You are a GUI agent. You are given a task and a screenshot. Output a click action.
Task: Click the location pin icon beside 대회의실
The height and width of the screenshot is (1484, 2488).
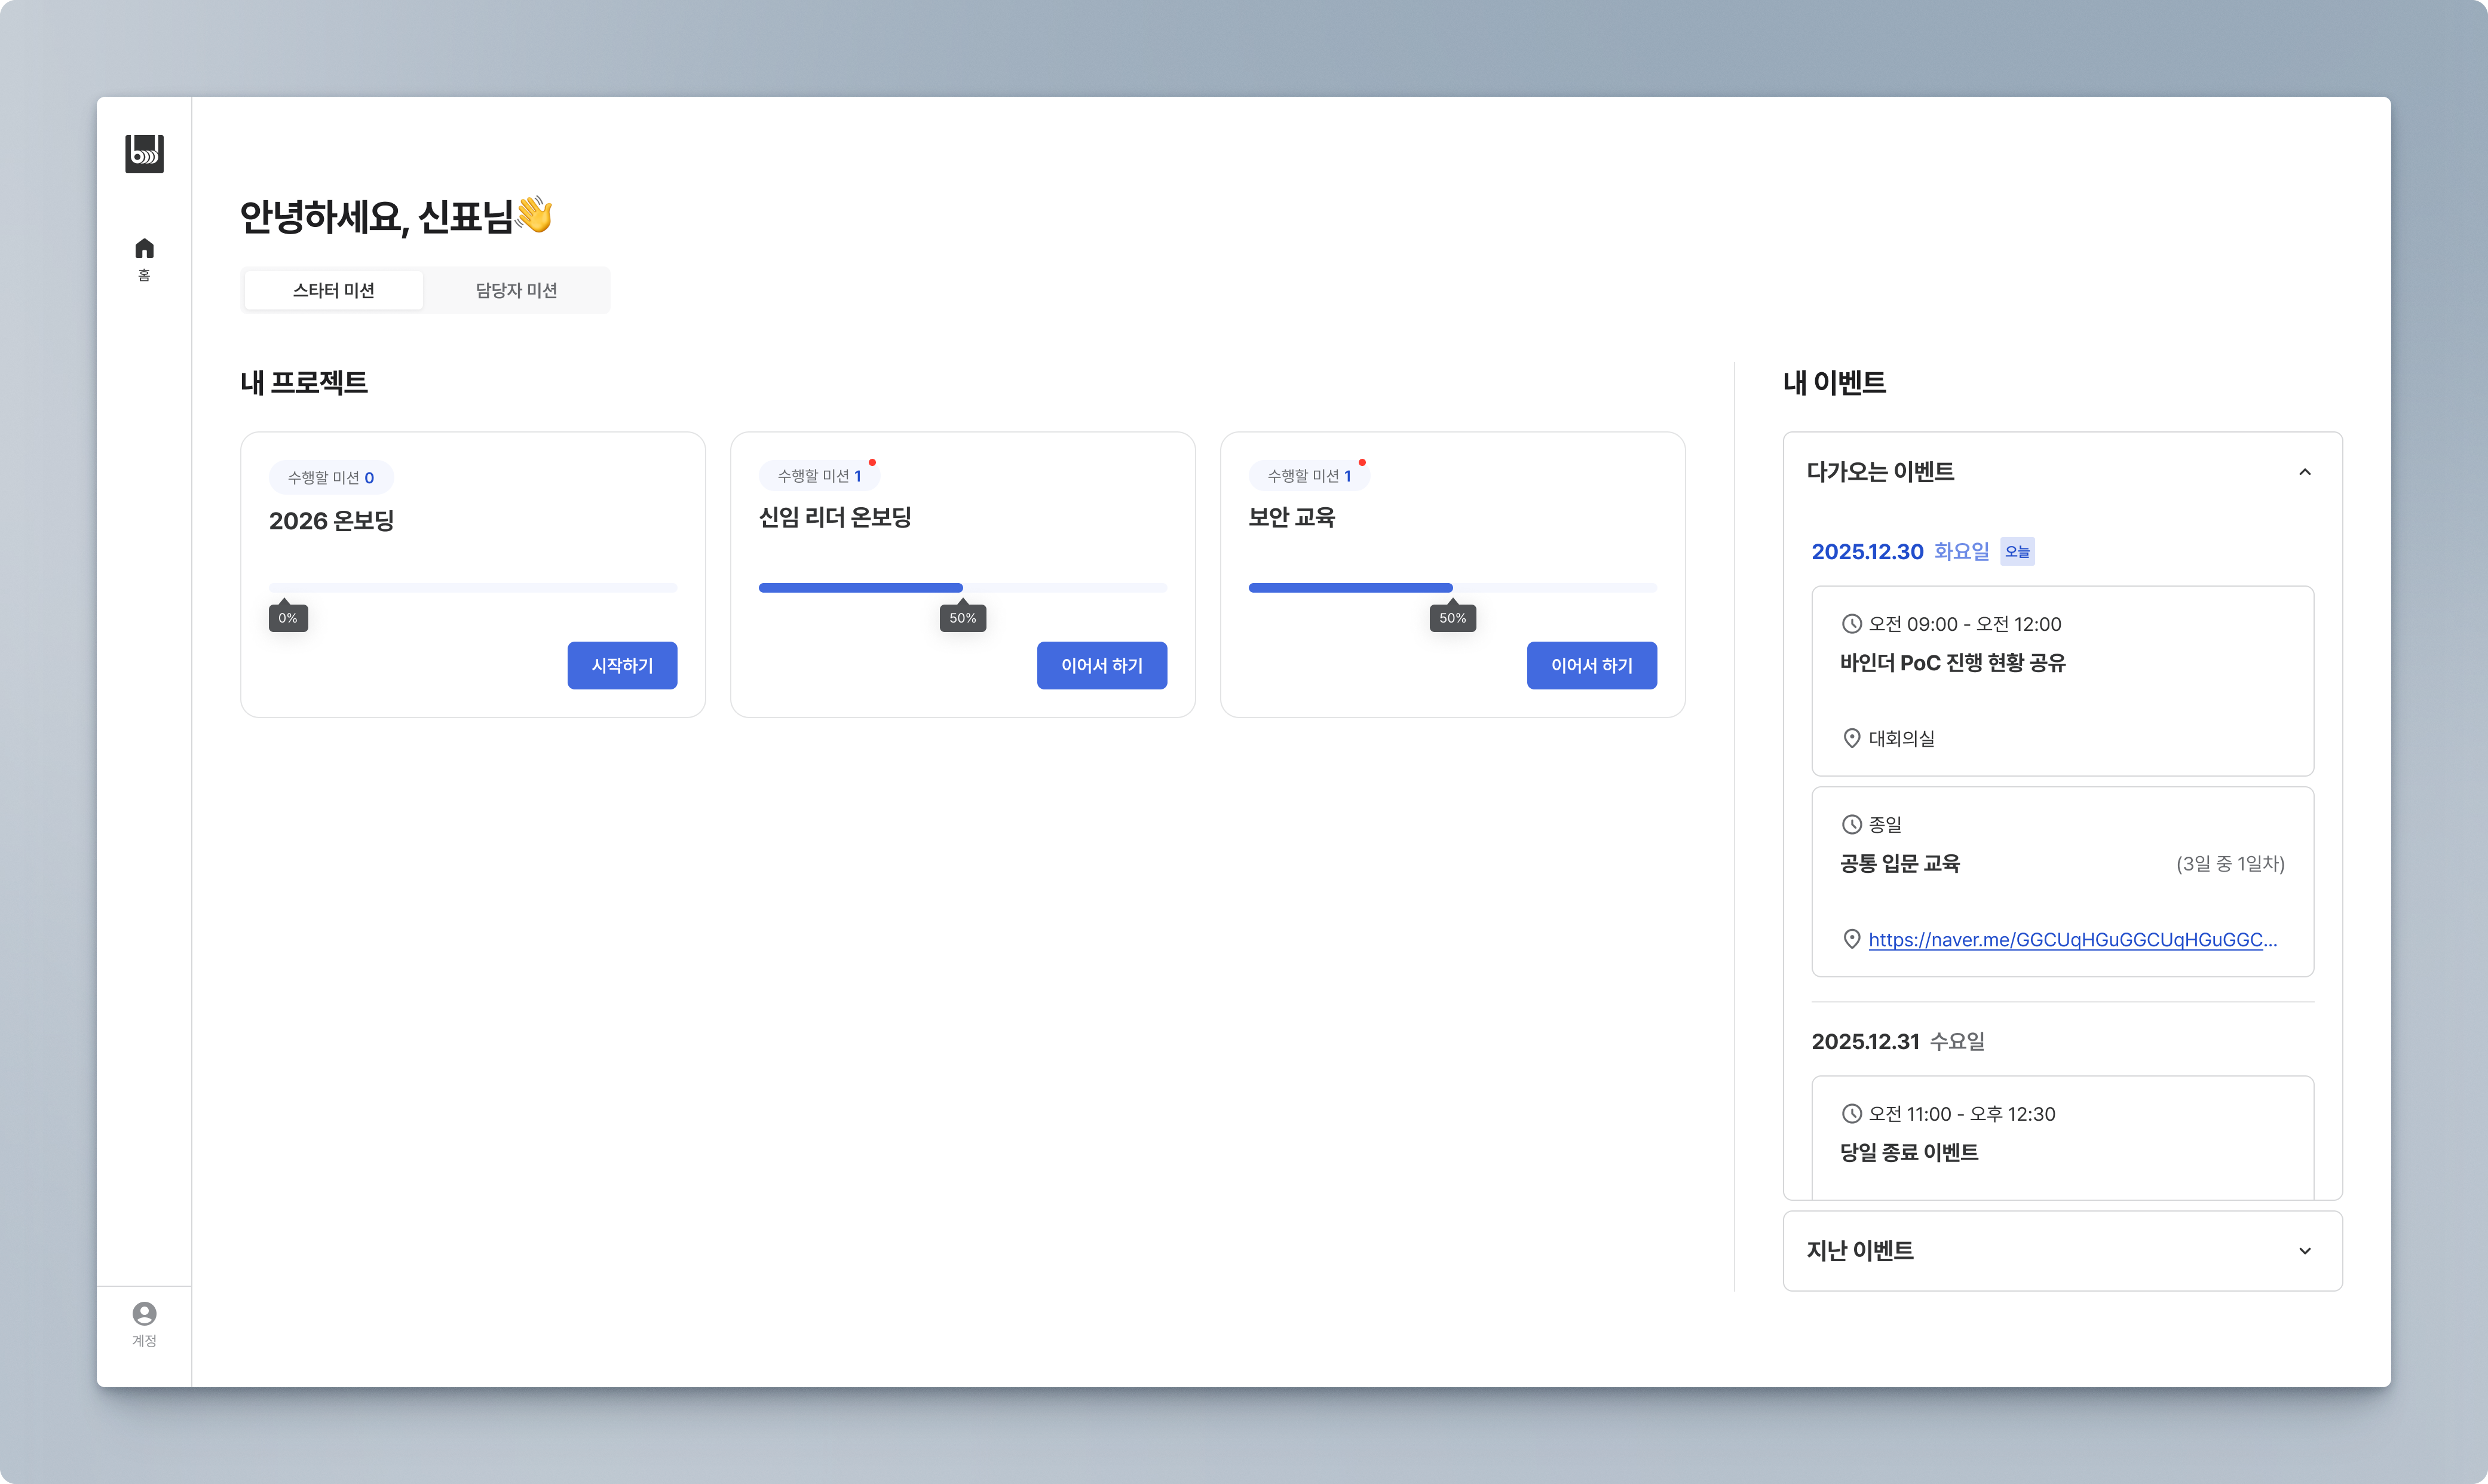[1851, 738]
